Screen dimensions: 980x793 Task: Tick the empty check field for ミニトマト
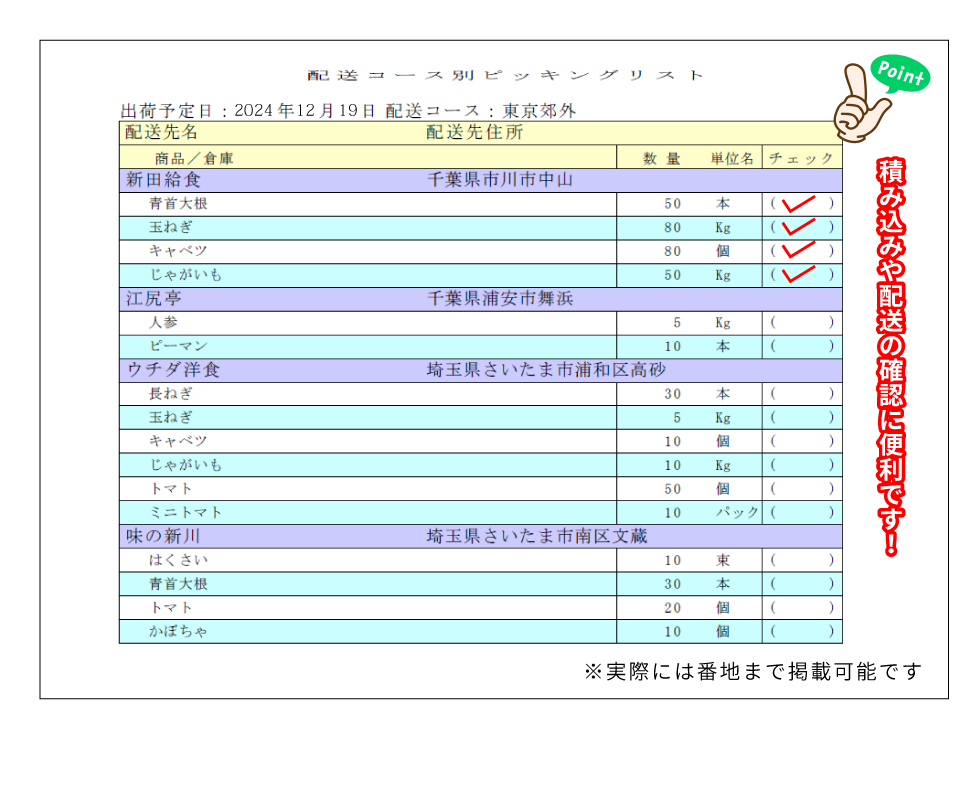802,513
